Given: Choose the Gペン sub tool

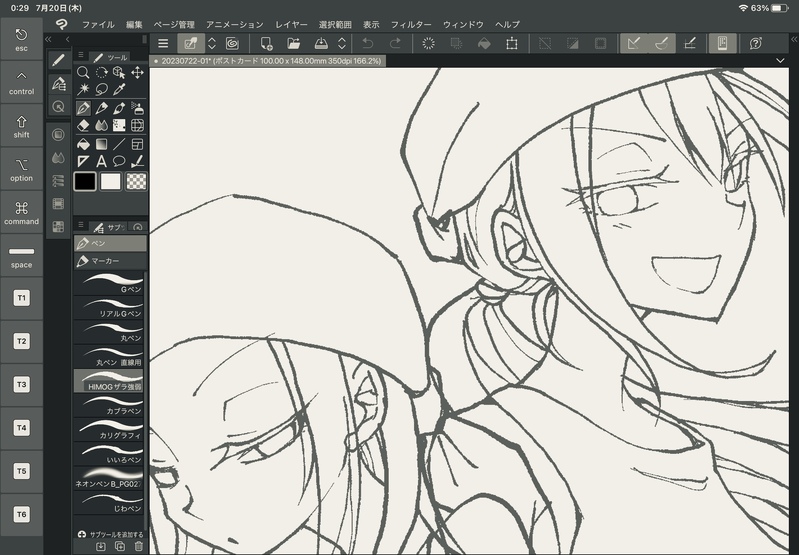Looking at the screenshot, I should pos(111,283).
